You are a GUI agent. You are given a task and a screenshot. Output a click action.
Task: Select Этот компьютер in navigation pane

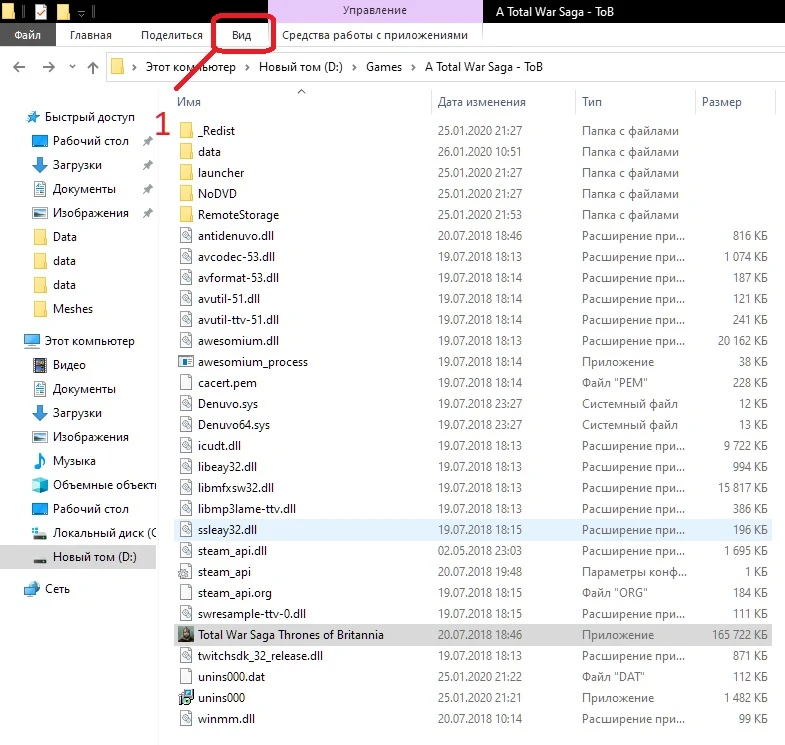(x=89, y=341)
